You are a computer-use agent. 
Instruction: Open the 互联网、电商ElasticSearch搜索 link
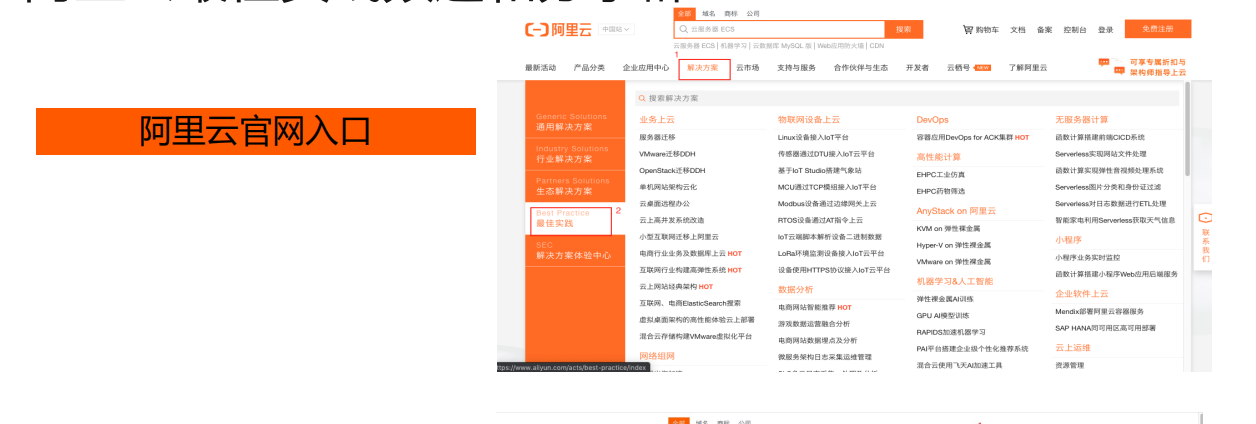click(x=690, y=303)
